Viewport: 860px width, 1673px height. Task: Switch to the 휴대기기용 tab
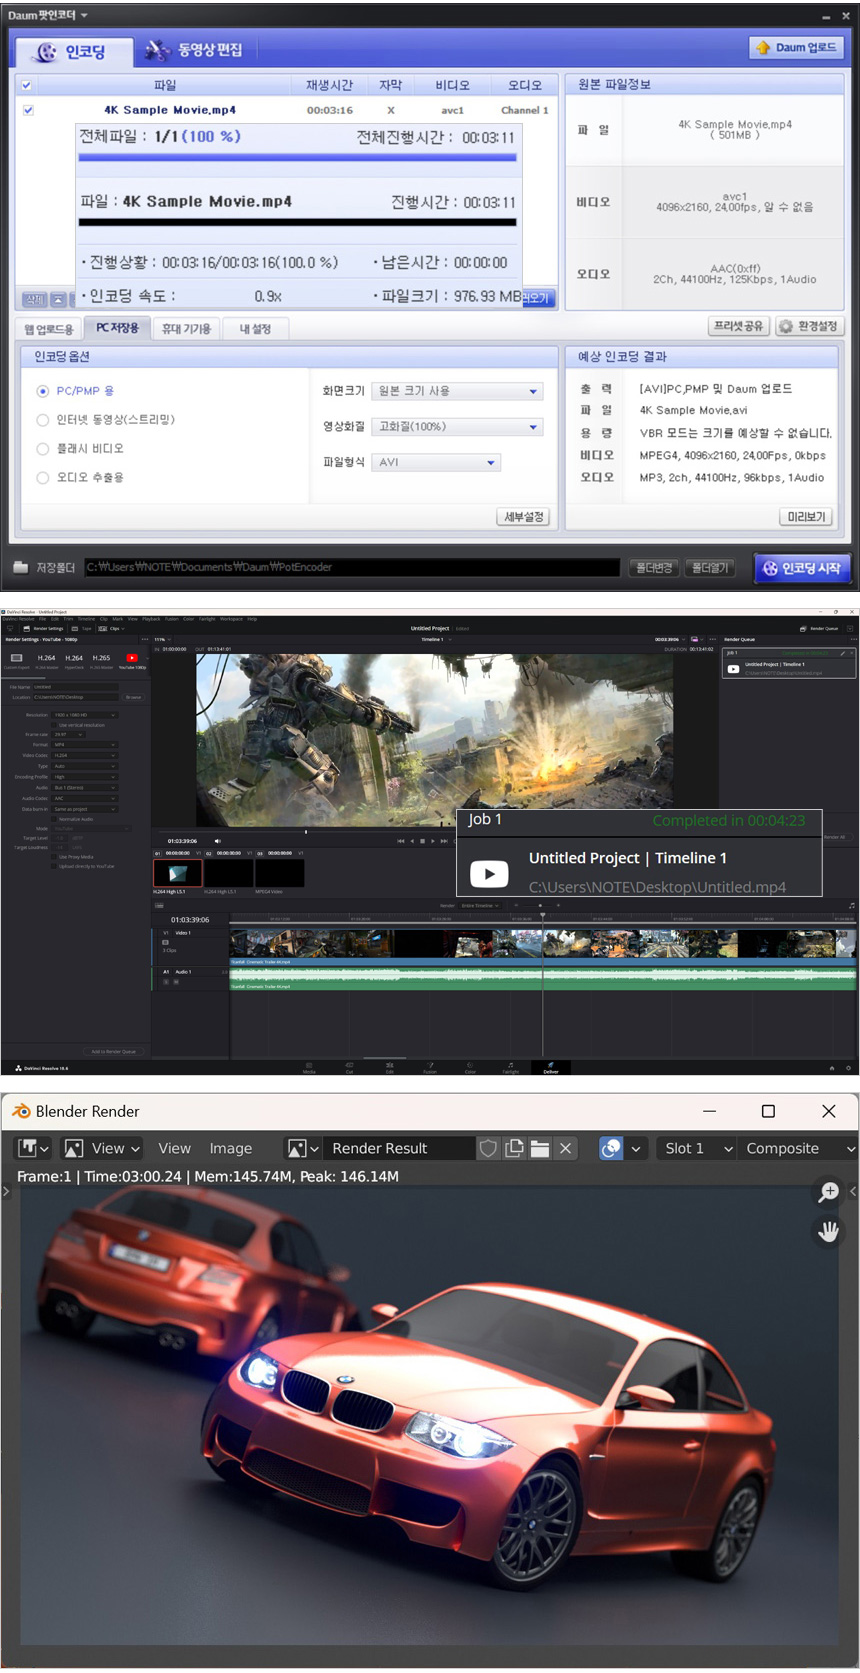pyautogui.click(x=187, y=328)
